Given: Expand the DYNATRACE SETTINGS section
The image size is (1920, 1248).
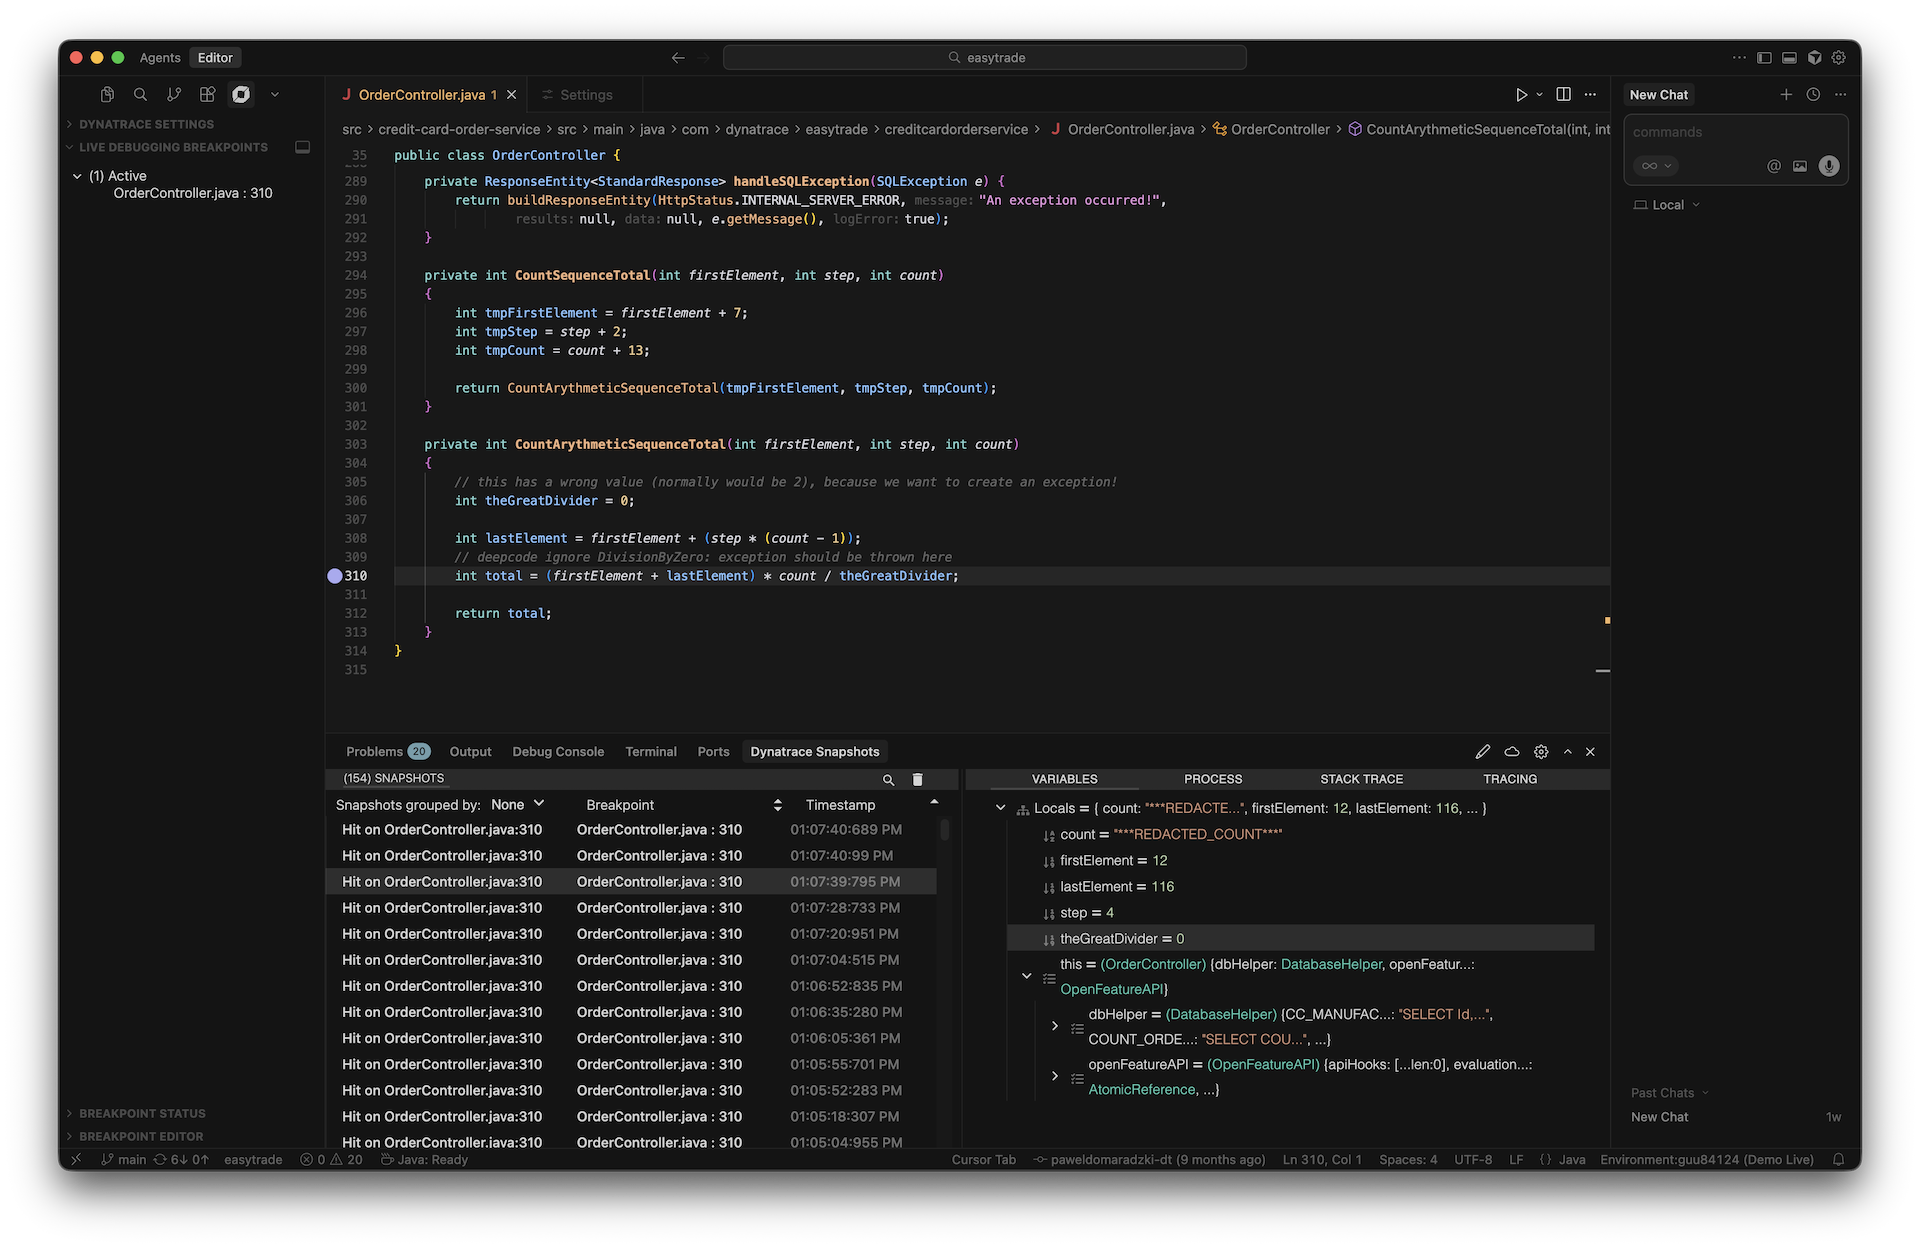Looking at the screenshot, I should [x=147, y=124].
